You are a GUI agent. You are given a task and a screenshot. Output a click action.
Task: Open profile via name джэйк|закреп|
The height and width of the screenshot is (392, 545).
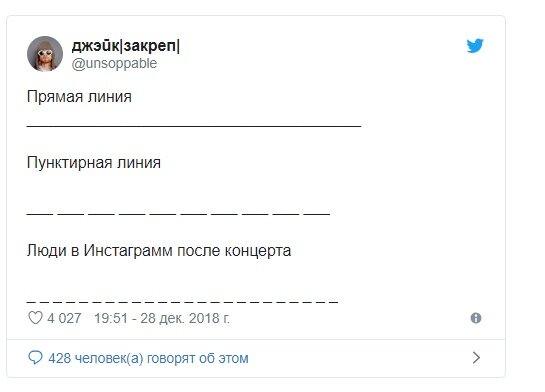(126, 46)
